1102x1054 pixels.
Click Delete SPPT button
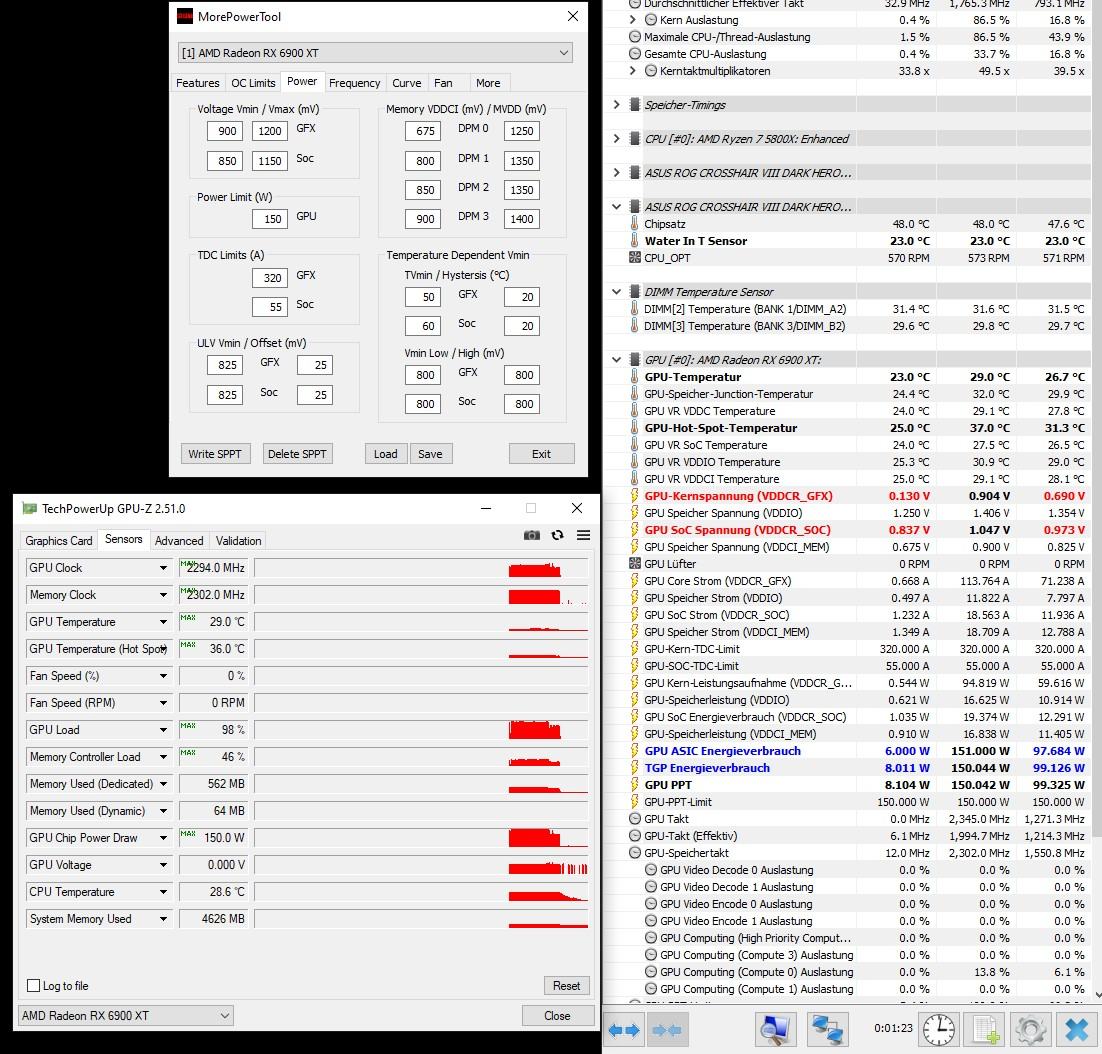[297, 454]
